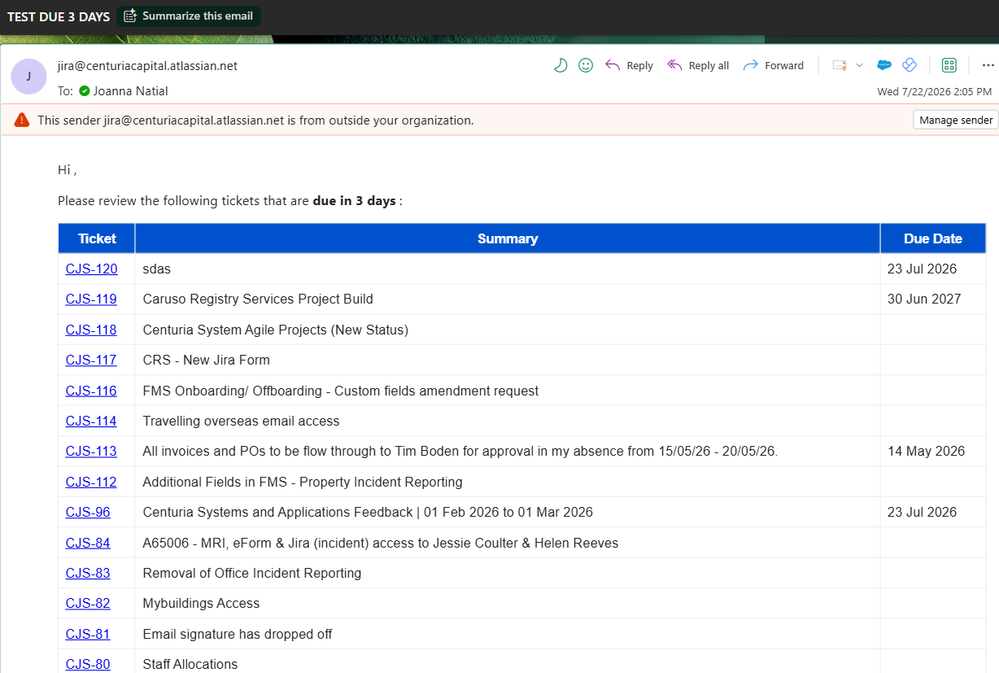
Task: Open ticket link CJS-118
Action: point(91,329)
